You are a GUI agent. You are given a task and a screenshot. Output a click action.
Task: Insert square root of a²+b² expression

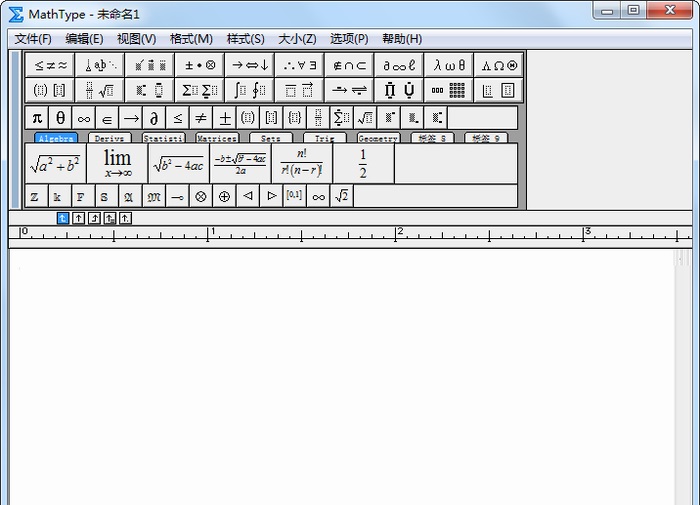[x=55, y=163]
